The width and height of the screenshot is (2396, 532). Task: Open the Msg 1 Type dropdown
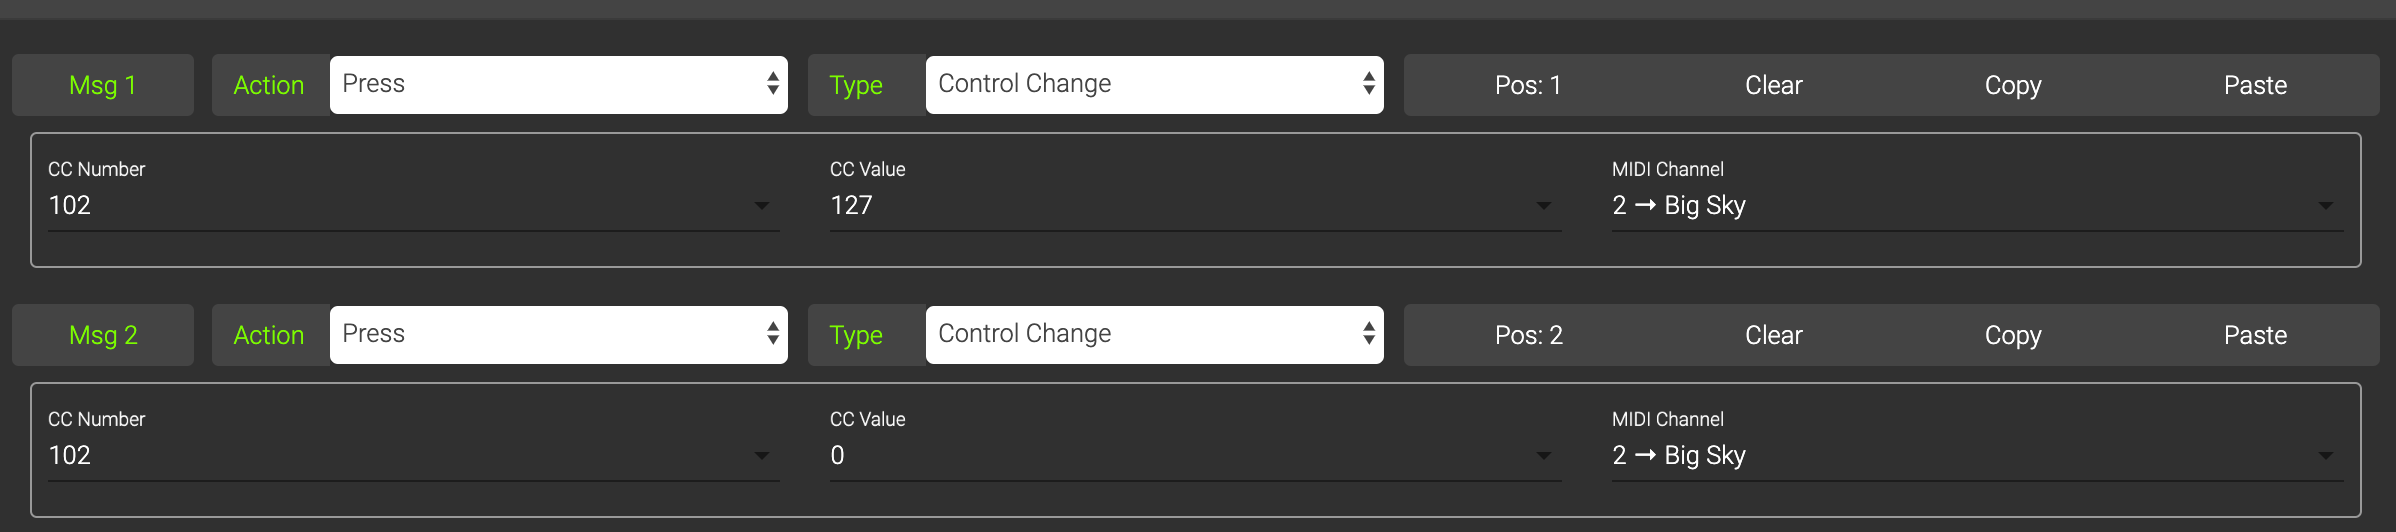pyautogui.click(x=1154, y=85)
